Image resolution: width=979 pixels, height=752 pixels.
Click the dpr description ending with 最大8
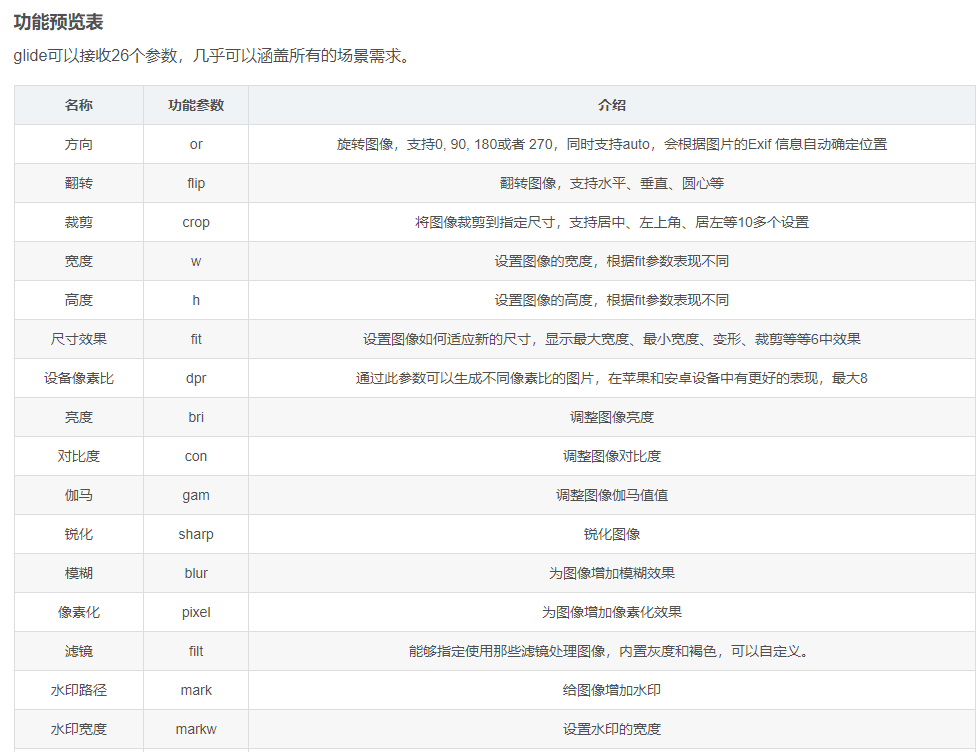(612, 378)
